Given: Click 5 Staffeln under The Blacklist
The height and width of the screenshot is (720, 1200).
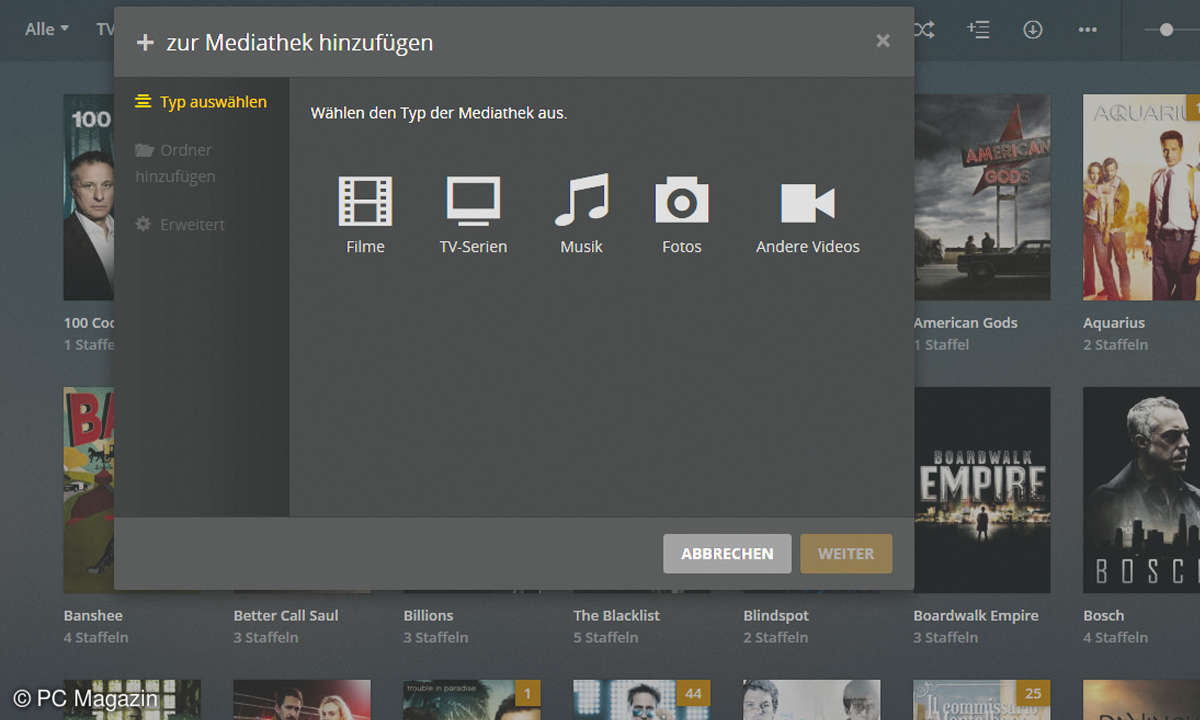Looking at the screenshot, I should (x=606, y=638).
